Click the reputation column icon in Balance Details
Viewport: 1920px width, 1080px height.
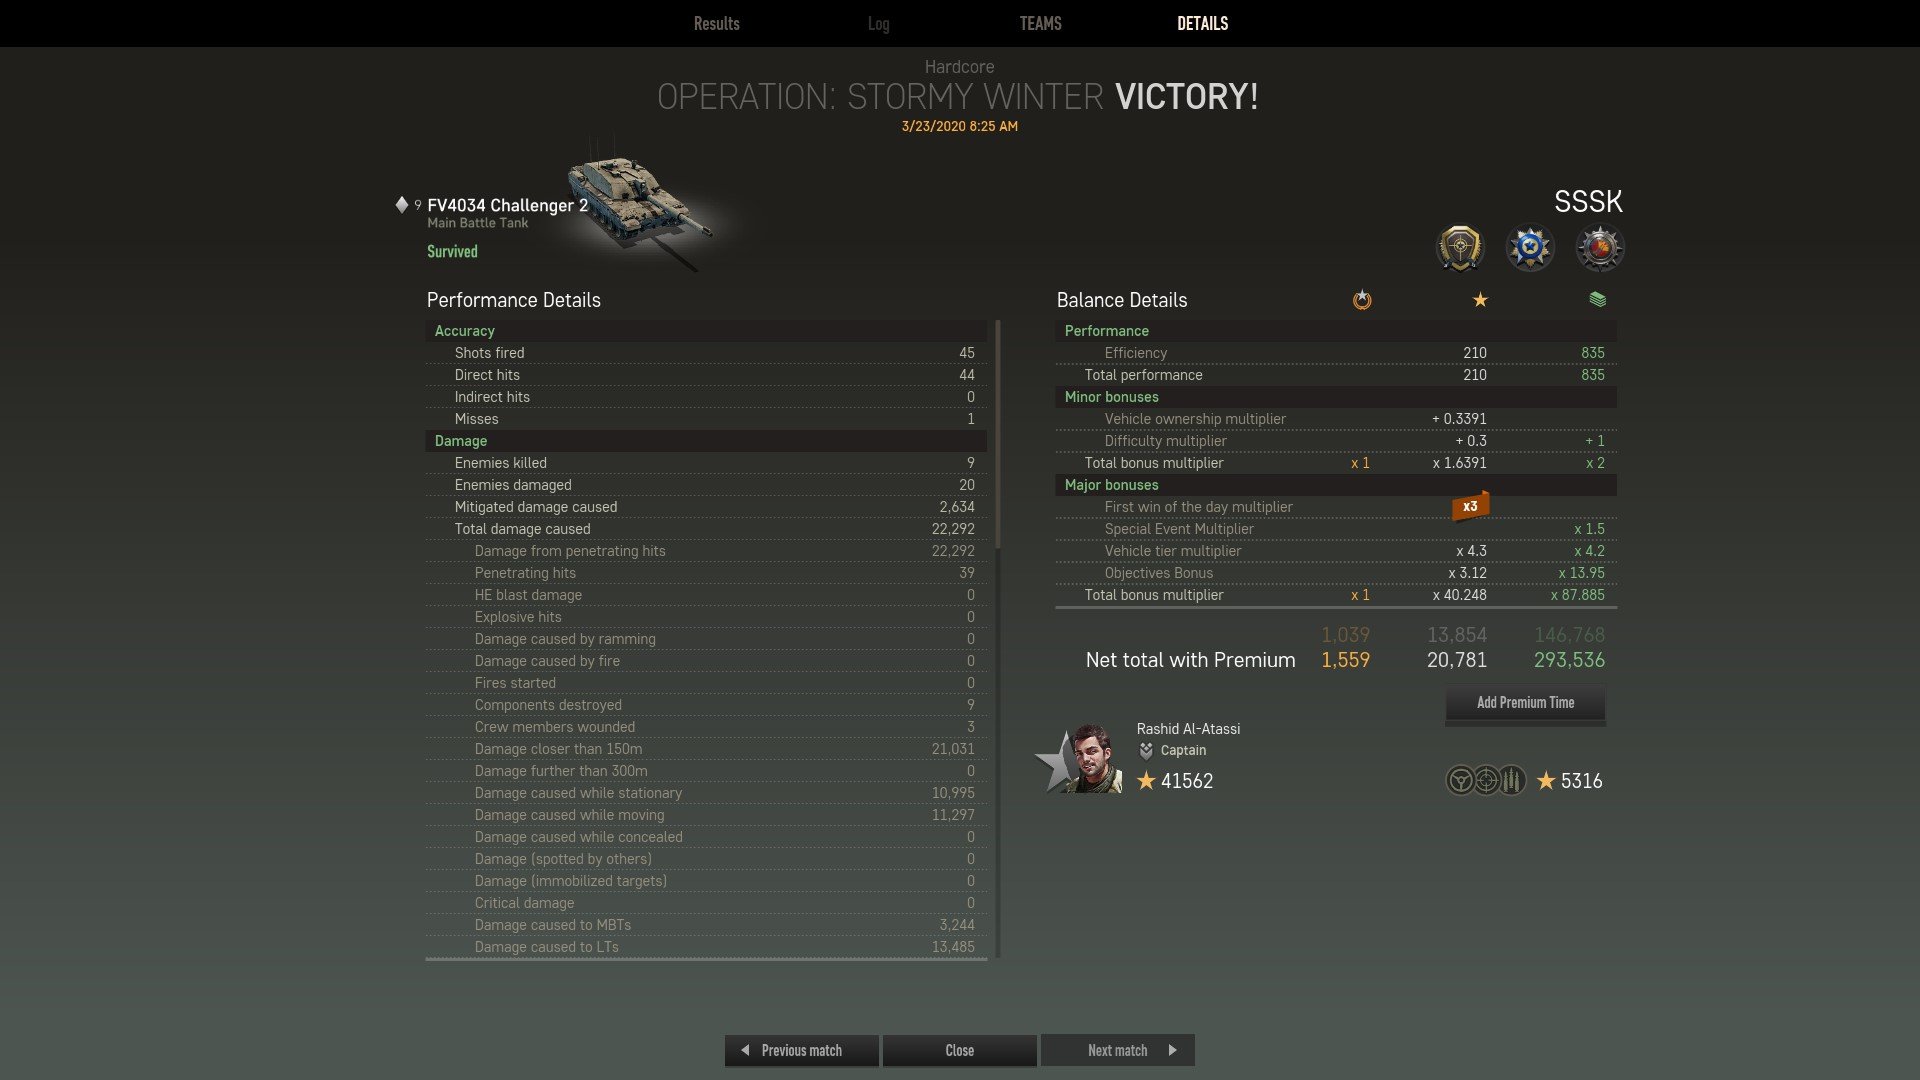click(x=1362, y=300)
